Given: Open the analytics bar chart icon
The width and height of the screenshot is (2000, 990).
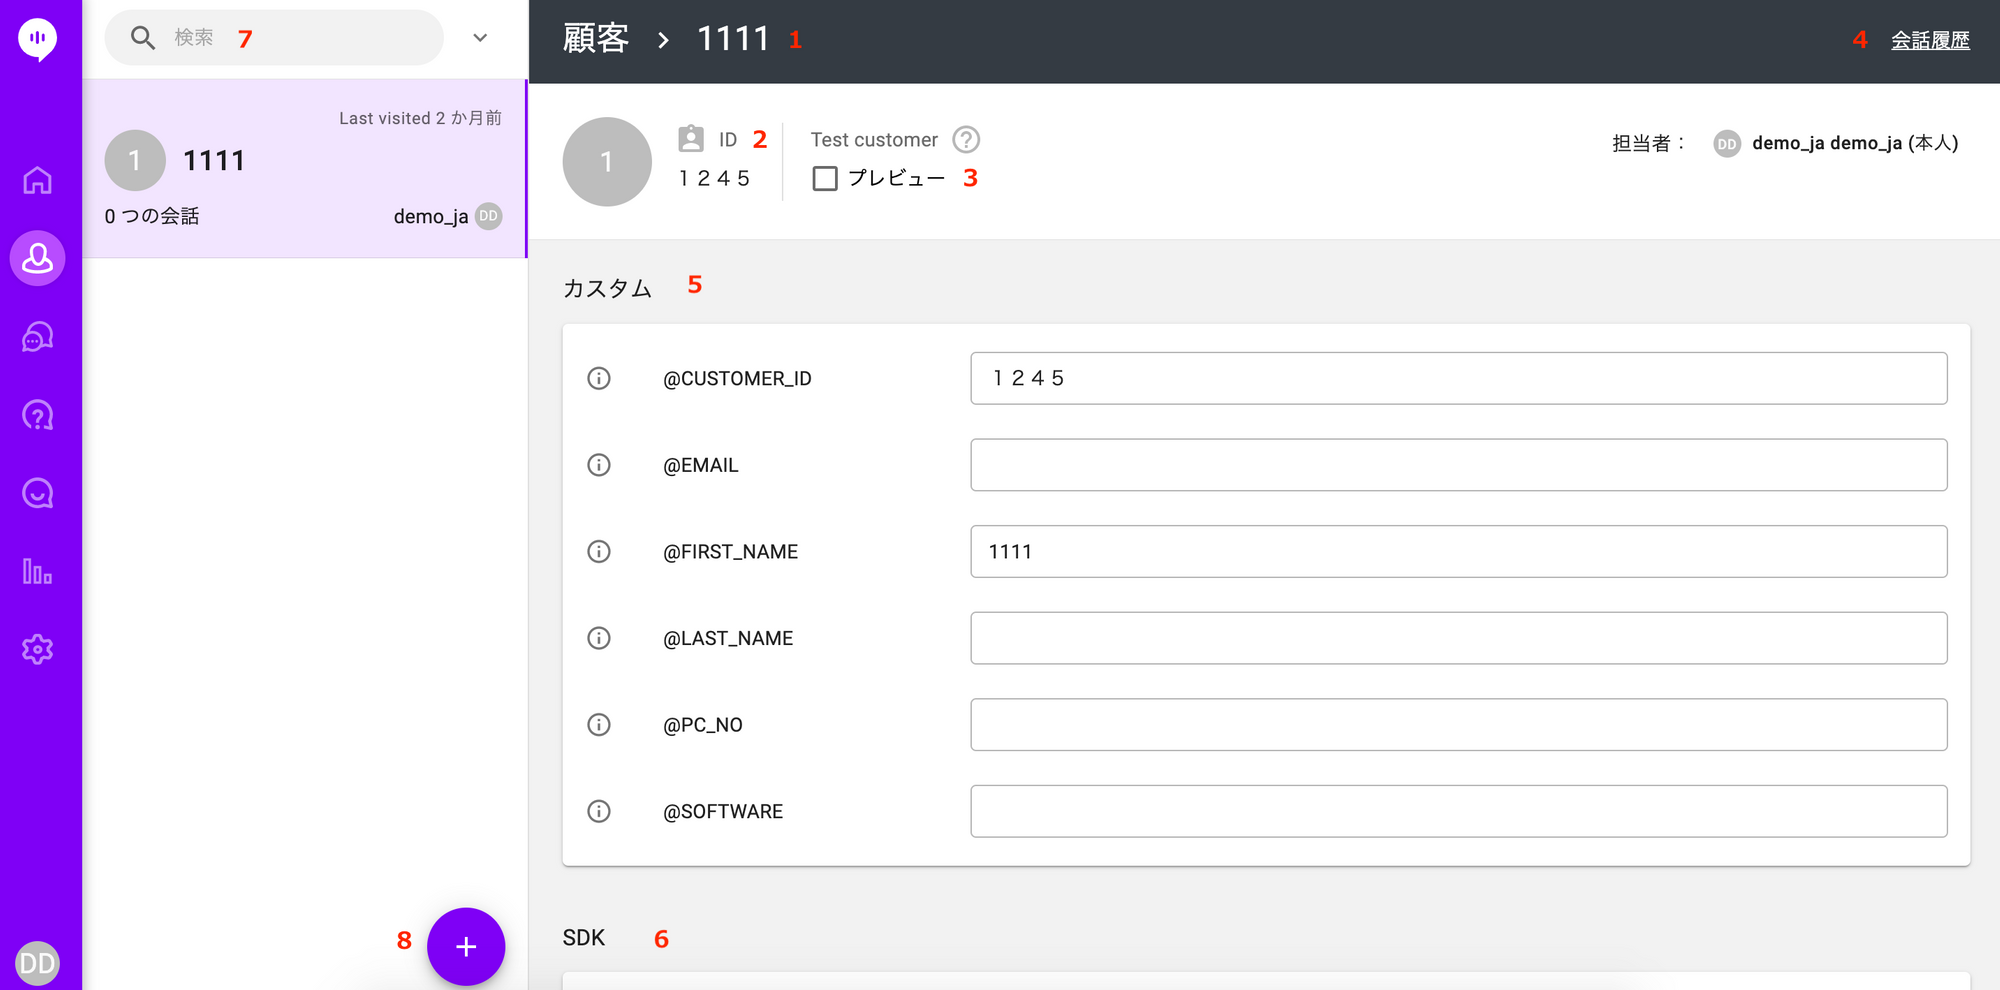Looking at the screenshot, I should 38,571.
